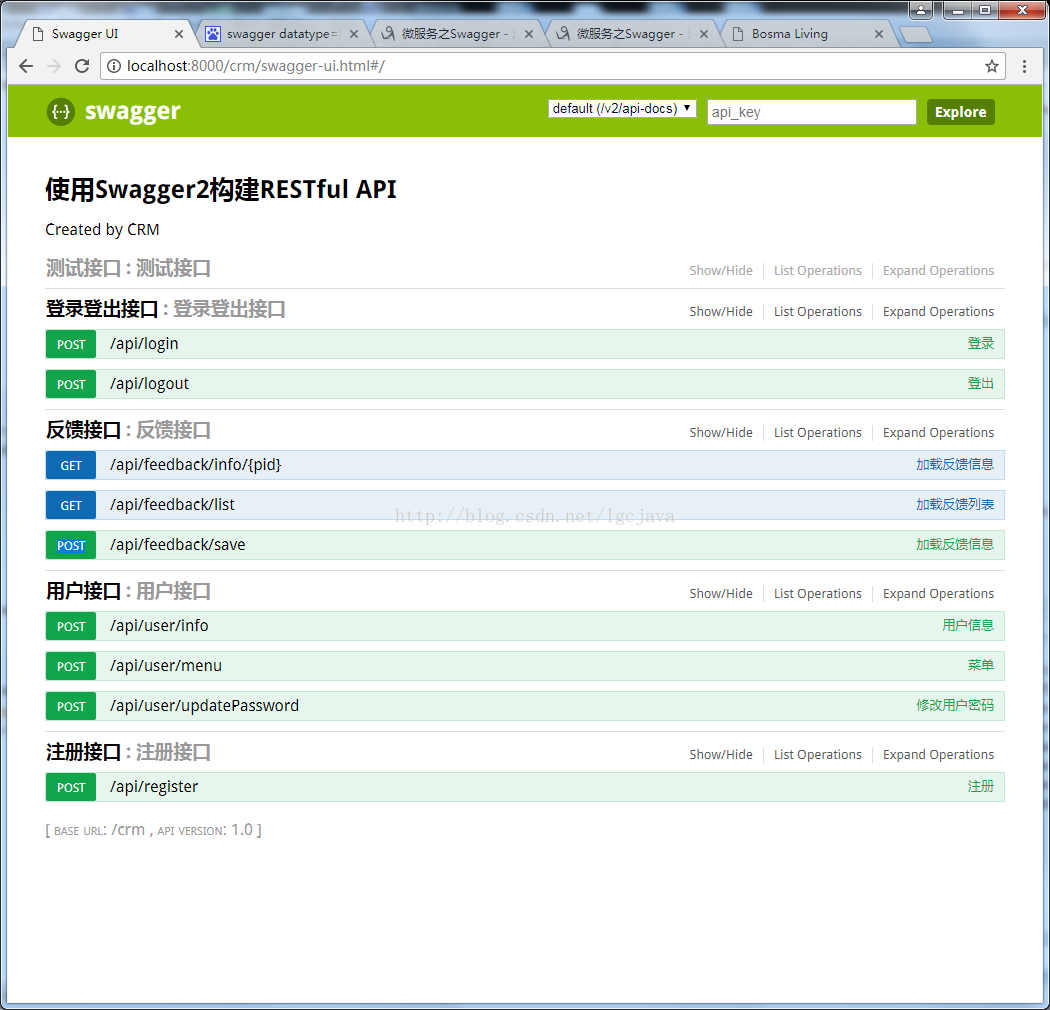Screen dimensions: 1050x1010
Task: Open POST /api/user/updatePassword operation
Action: click(525, 707)
